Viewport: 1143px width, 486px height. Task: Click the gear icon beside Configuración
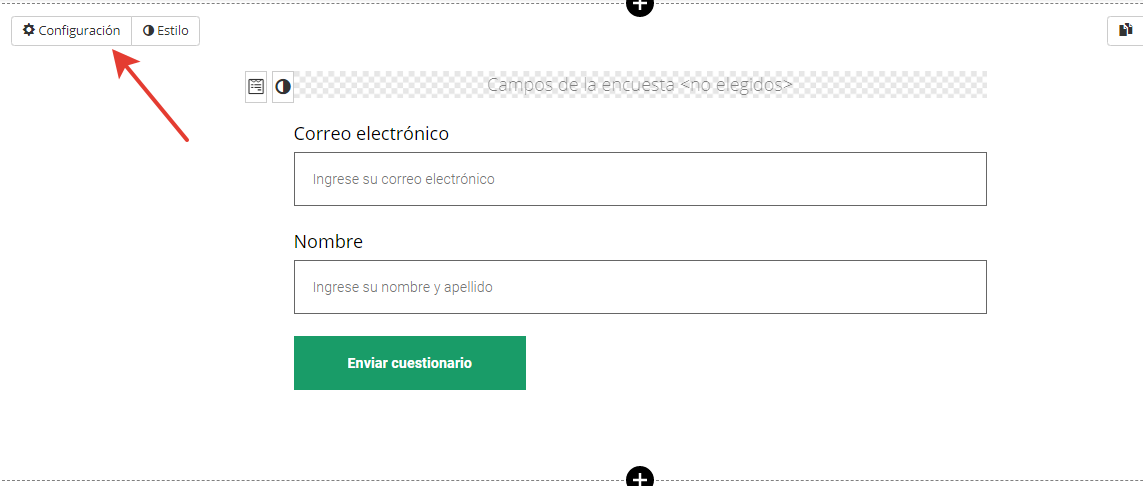pyautogui.click(x=28, y=31)
